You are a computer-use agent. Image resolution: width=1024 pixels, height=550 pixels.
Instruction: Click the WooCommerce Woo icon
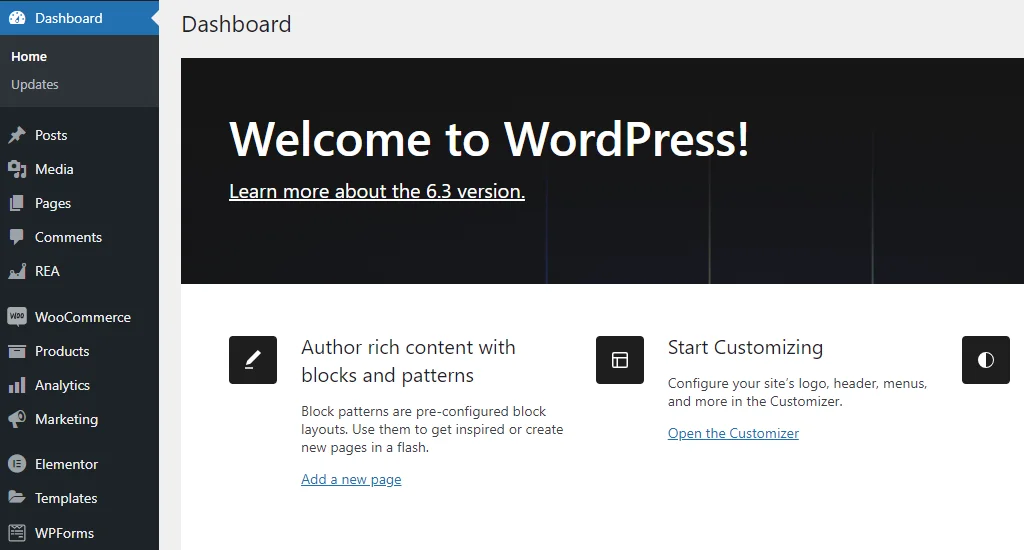[x=17, y=317]
